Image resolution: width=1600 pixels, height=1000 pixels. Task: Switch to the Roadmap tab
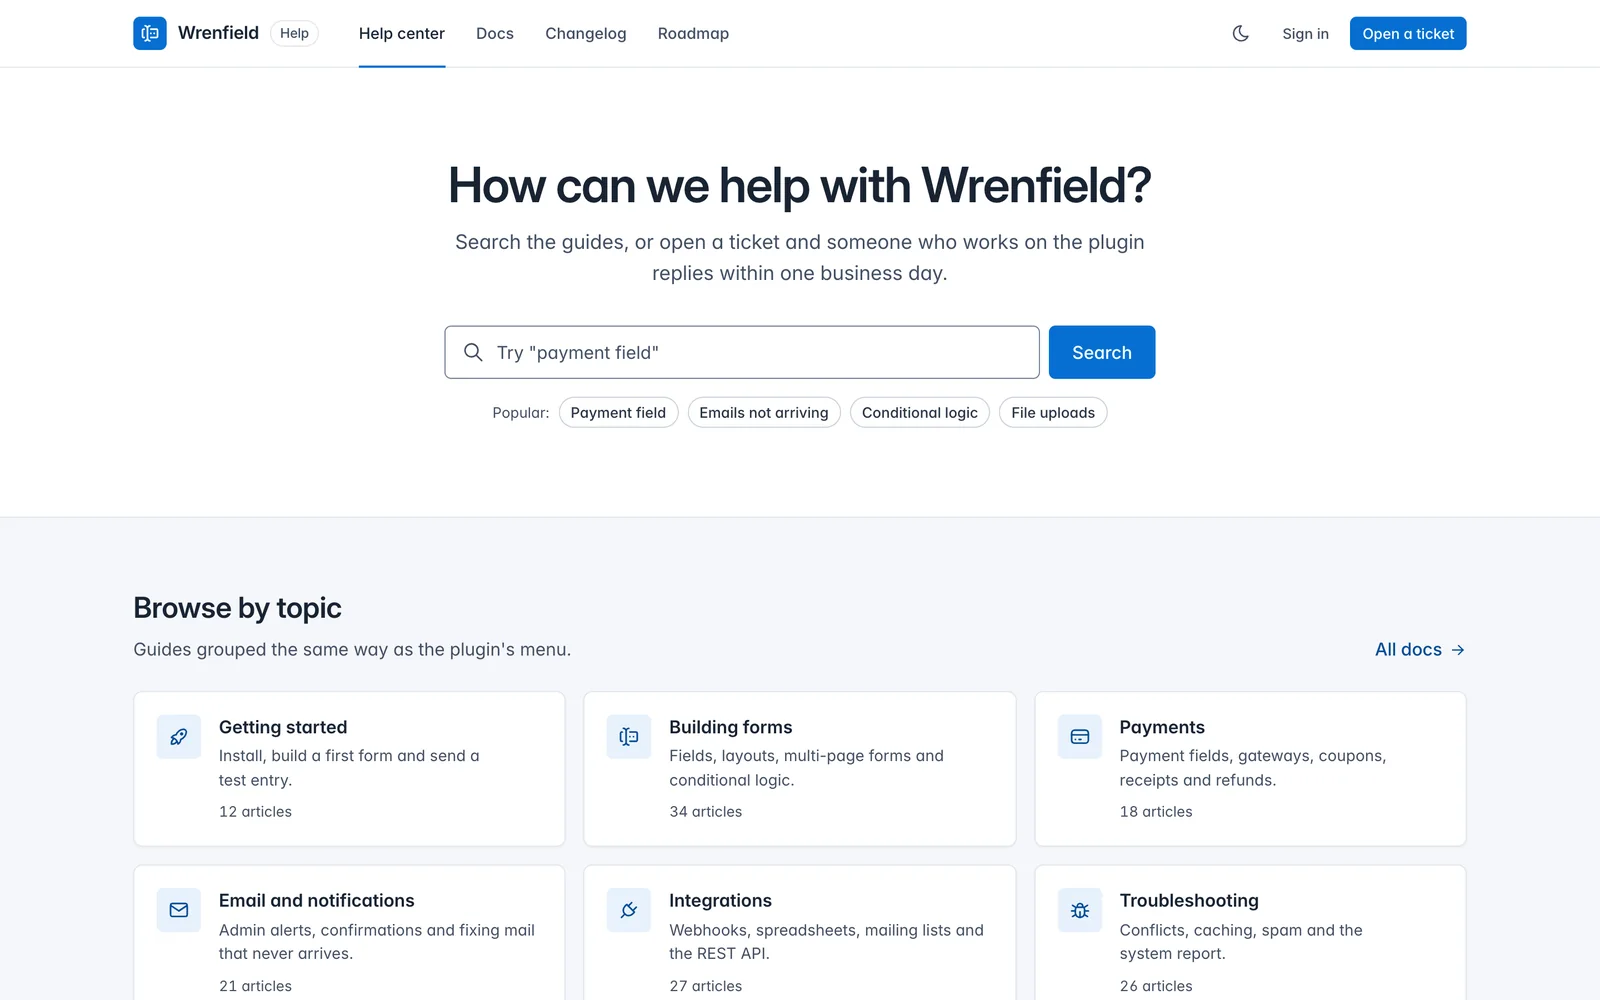coord(693,33)
